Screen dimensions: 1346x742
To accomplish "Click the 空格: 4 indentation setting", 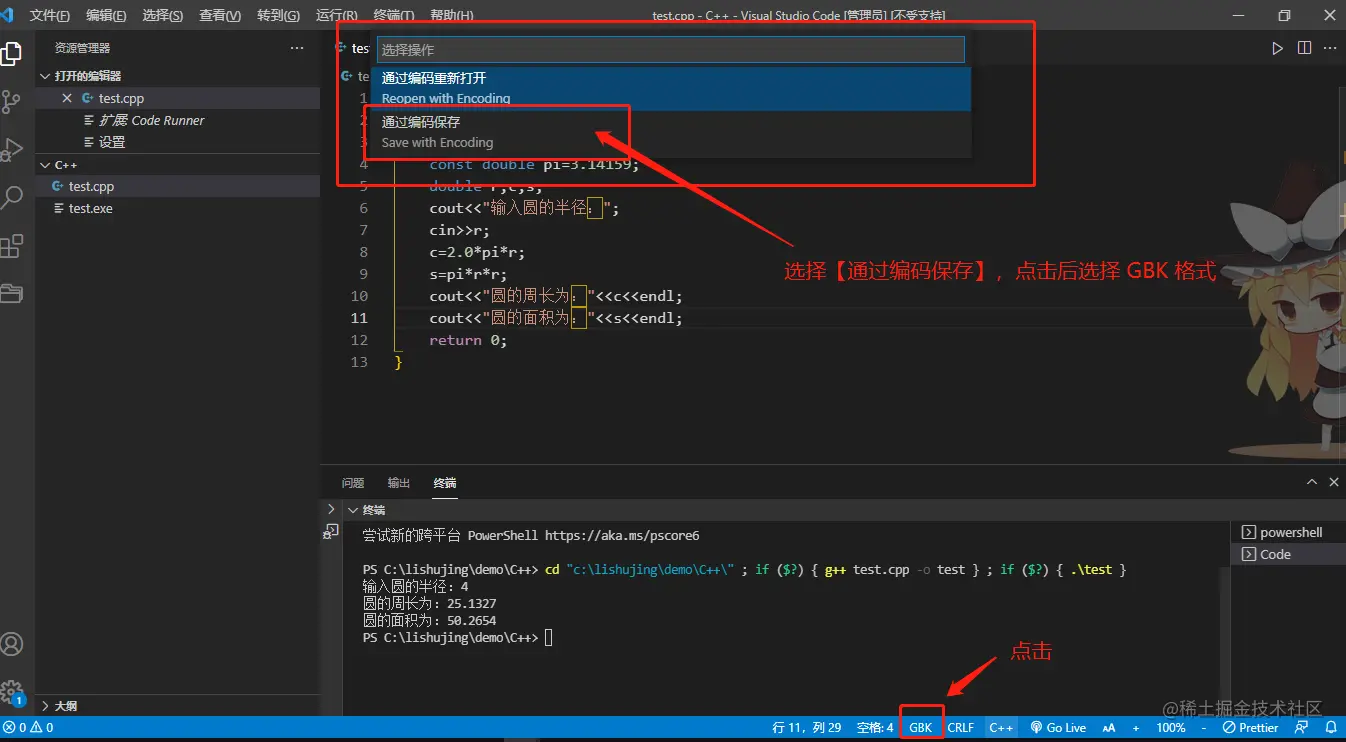I will [x=875, y=728].
